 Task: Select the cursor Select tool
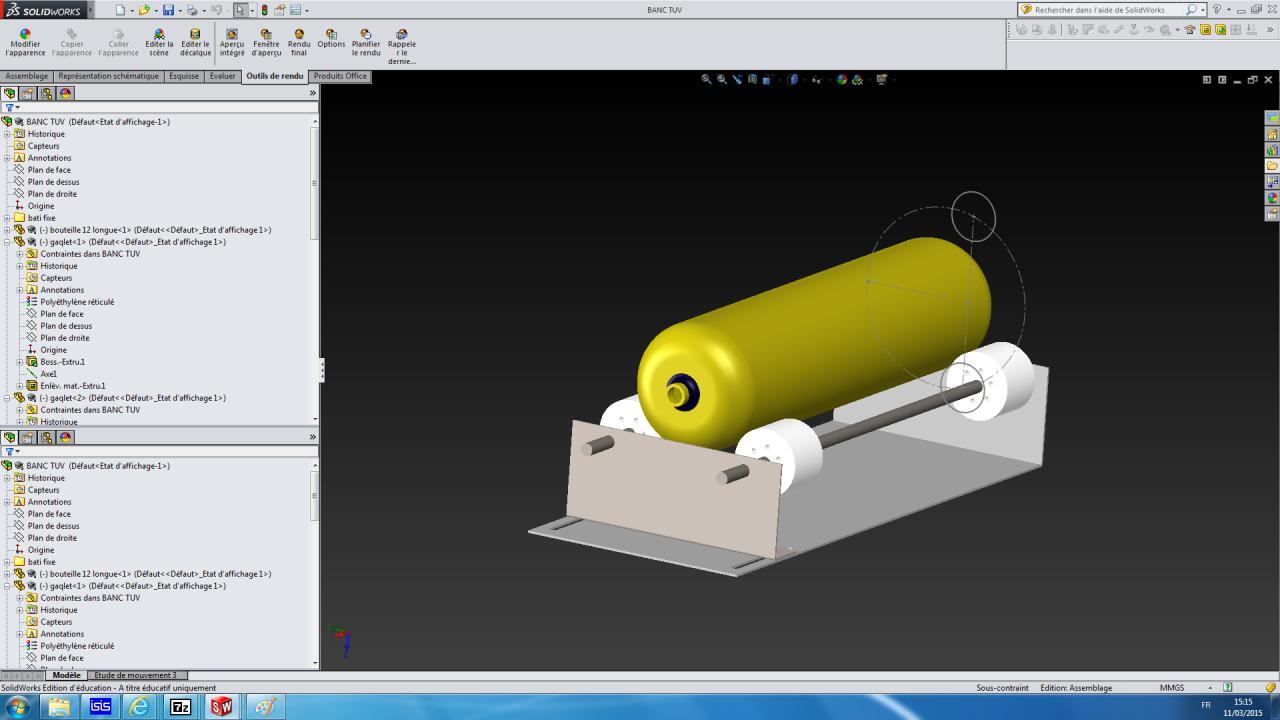coord(240,10)
